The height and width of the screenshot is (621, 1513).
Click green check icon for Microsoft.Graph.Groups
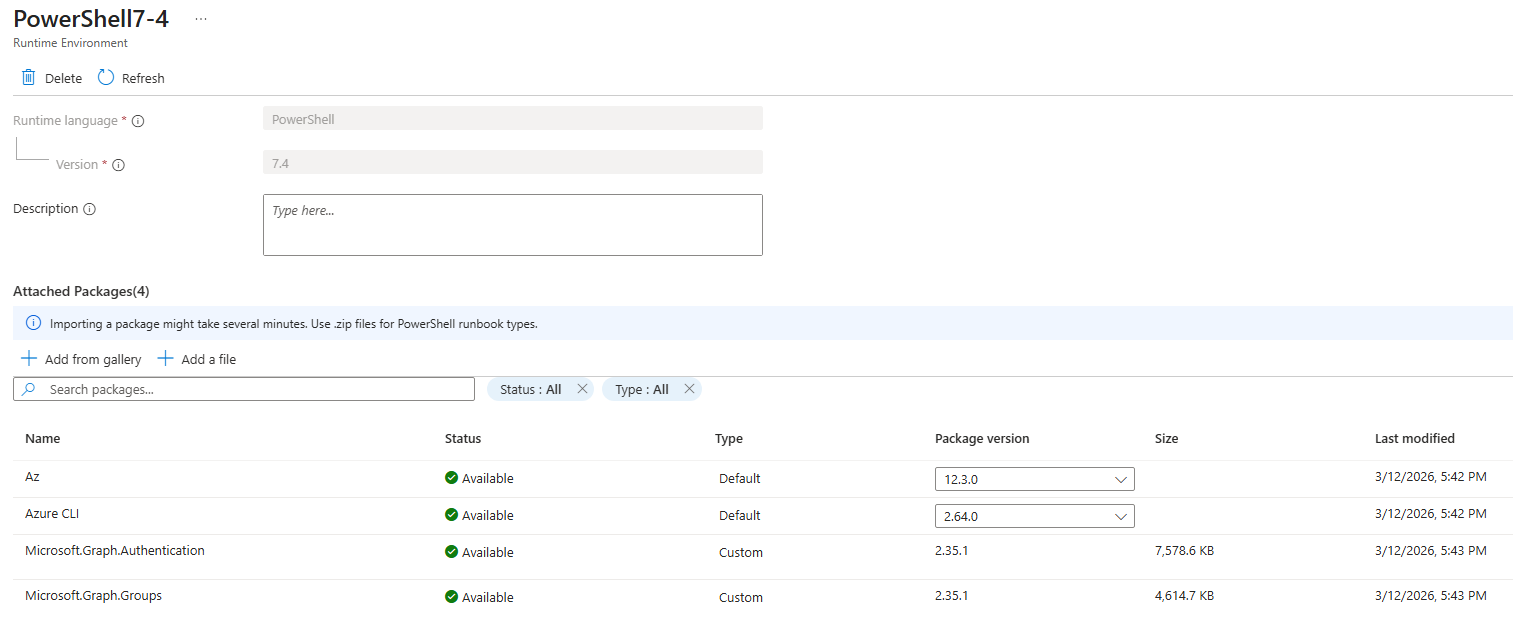[x=452, y=597]
